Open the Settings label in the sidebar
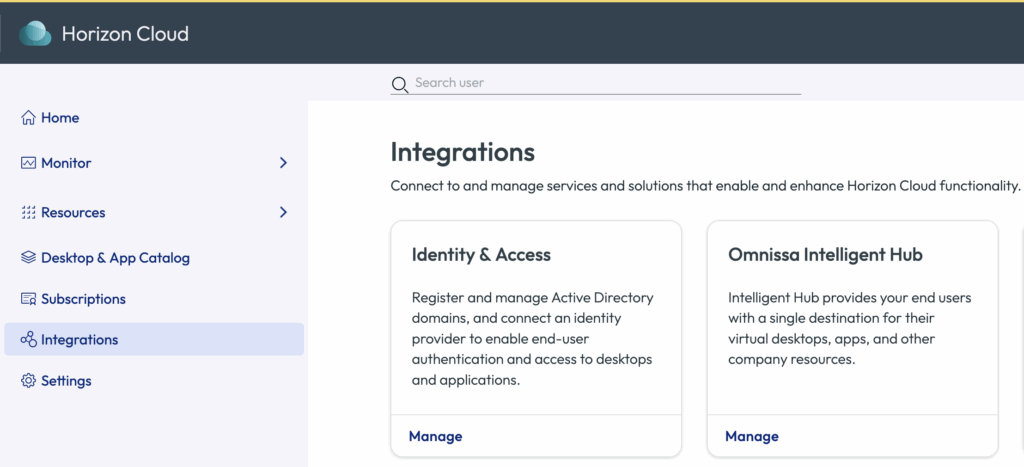Viewport: 1024px width, 467px height. point(66,381)
